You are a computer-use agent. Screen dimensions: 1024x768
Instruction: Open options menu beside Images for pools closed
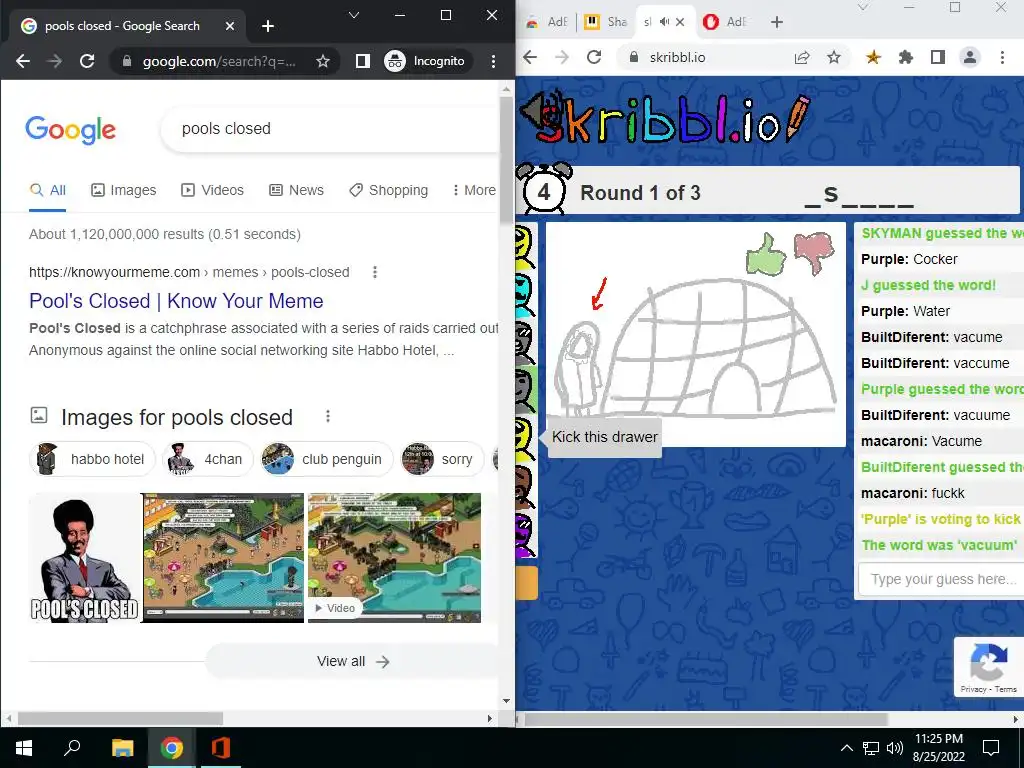(328, 416)
